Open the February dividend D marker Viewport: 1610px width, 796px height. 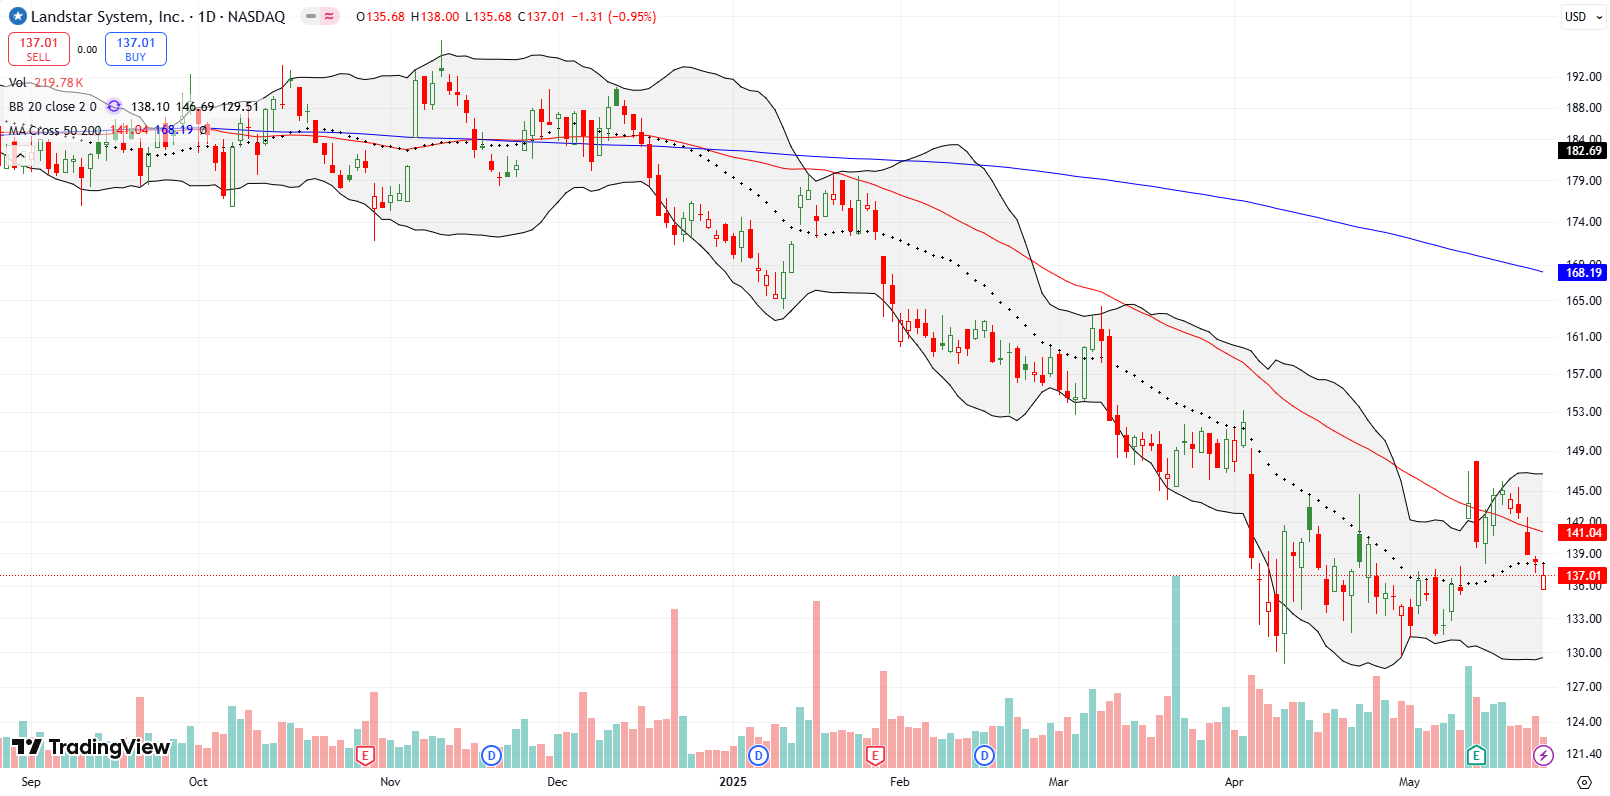pyautogui.click(x=985, y=755)
